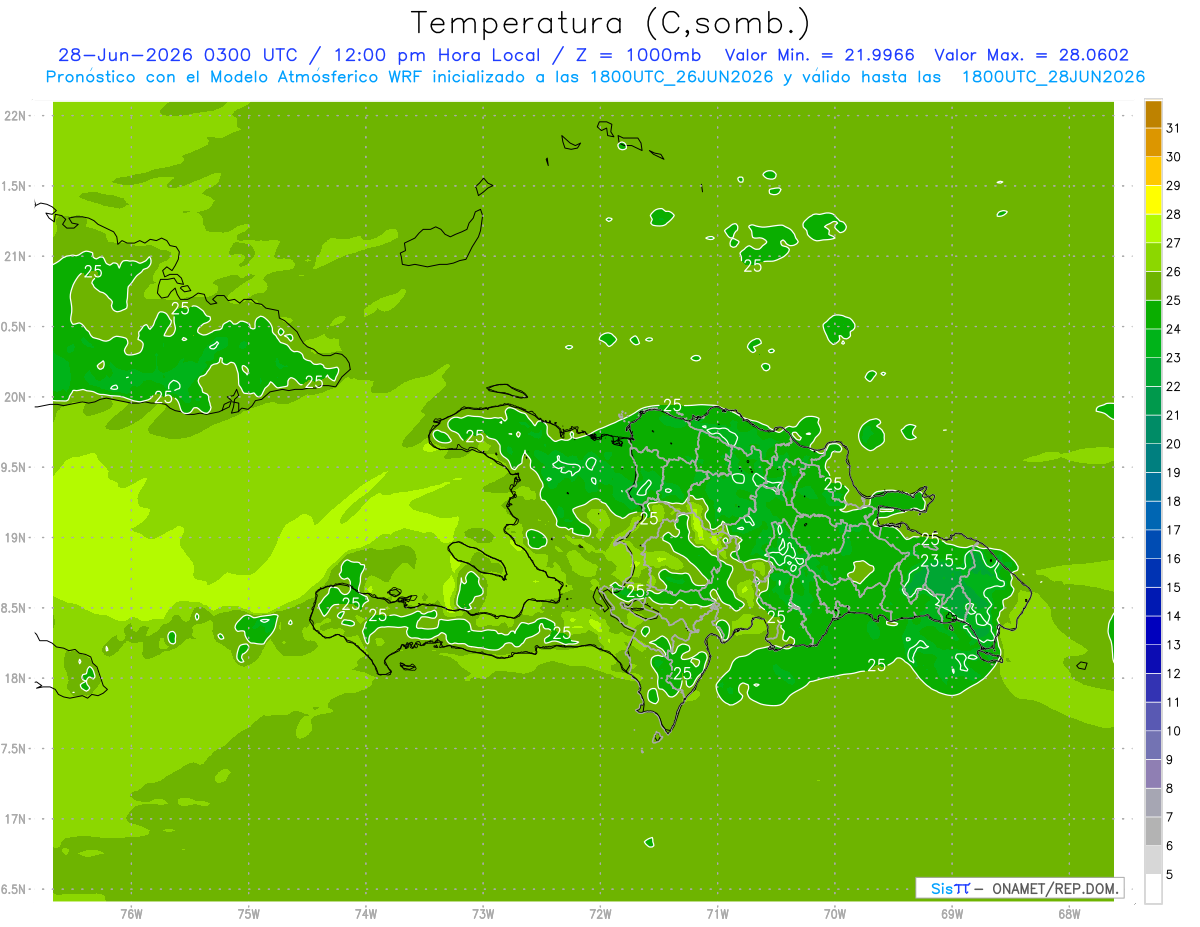Click the legend value '15'
Screen dimensions: 1200x927
1174,587
